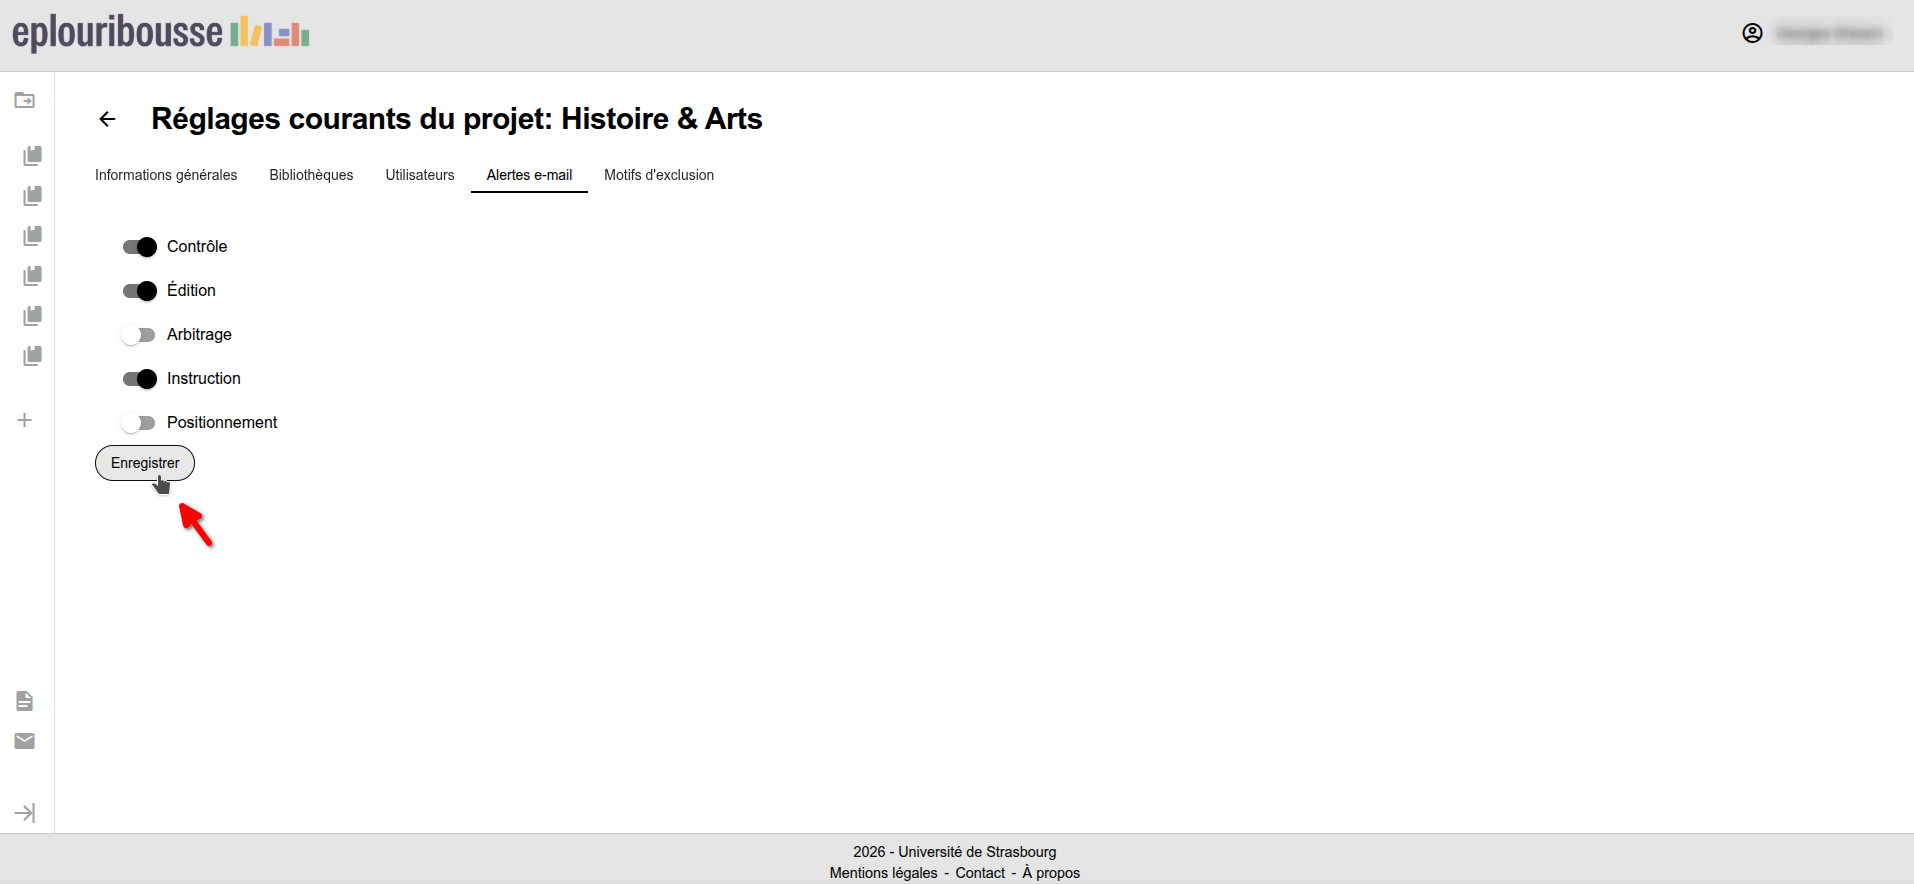This screenshot has width=1914, height=884.
Task: Expand the sidebar with the arrow icon
Action: (x=25, y=813)
